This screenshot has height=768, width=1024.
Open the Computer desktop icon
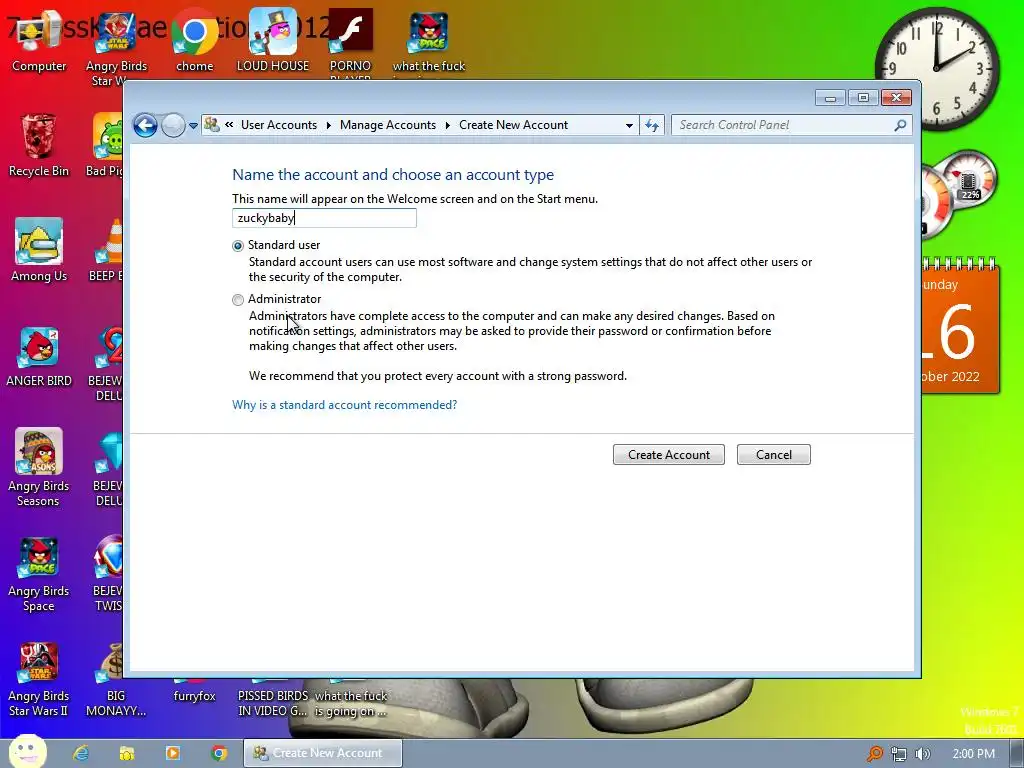click(x=39, y=42)
